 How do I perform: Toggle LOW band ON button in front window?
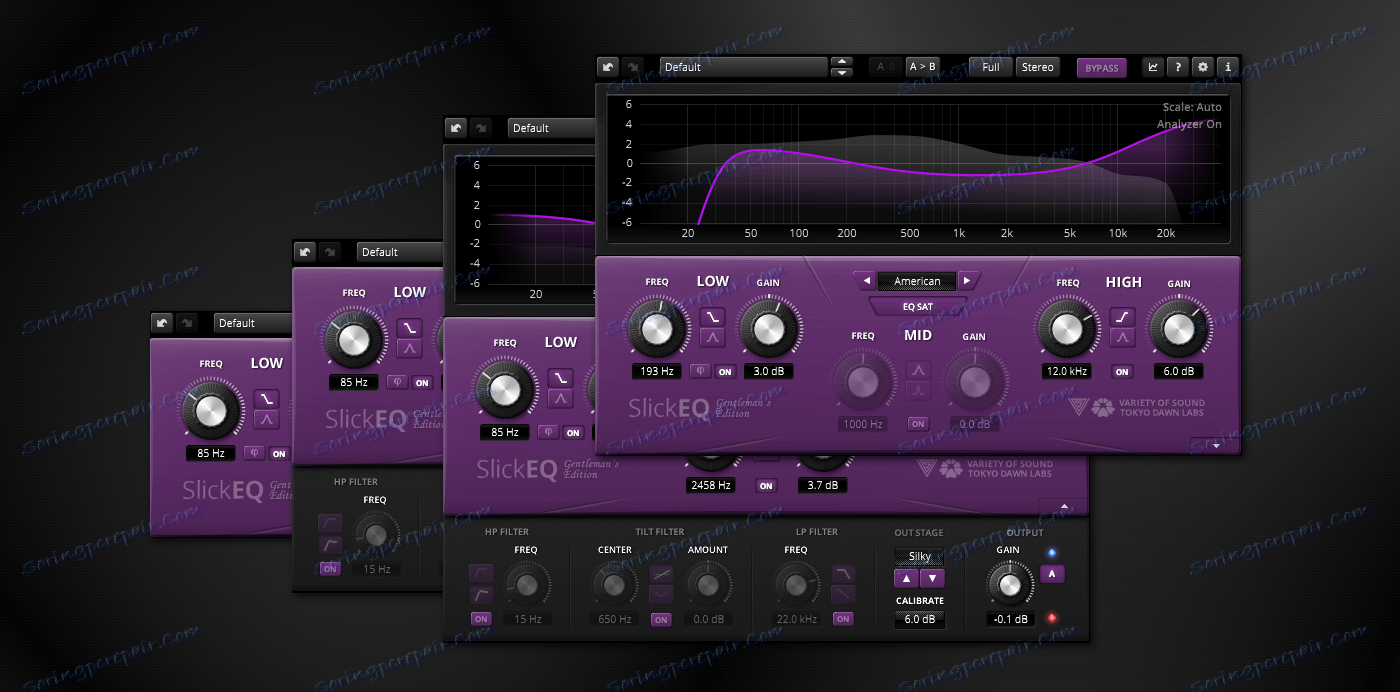pyautogui.click(x=725, y=371)
